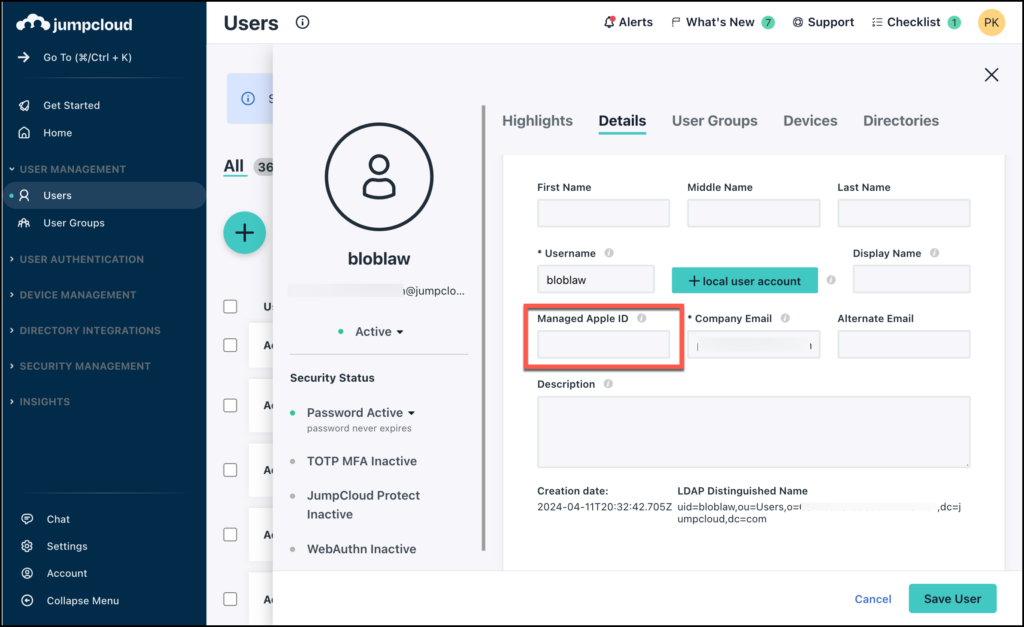Click TOTP MFA Inactive status
This screenshot has width=1024, height=627.
[x=362, y=461]
